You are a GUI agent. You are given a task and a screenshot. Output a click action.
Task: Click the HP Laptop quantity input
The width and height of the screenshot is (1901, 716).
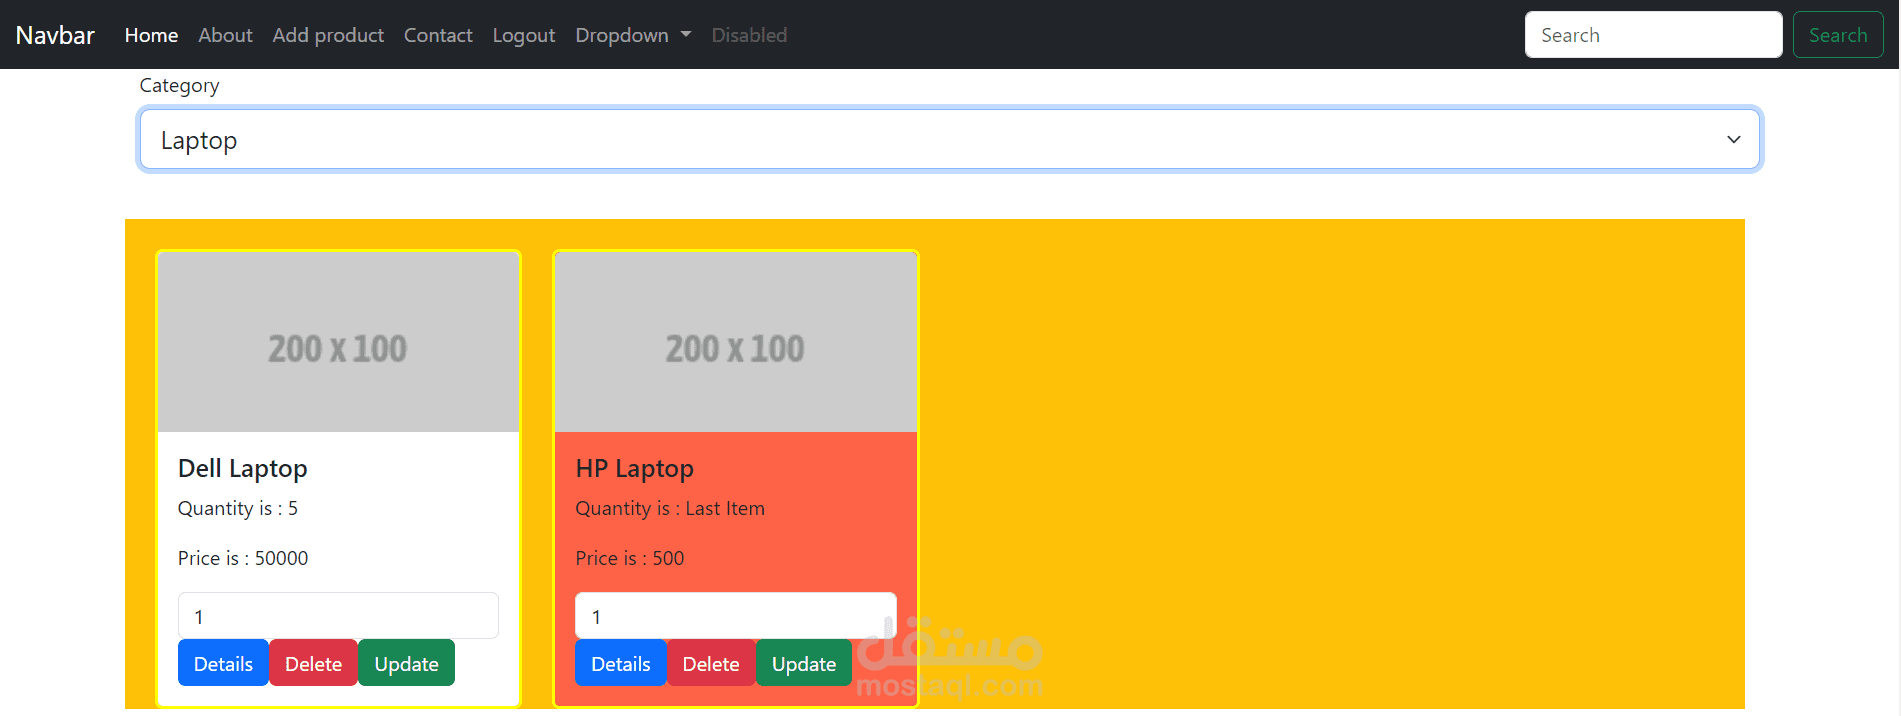coord(735,616)
